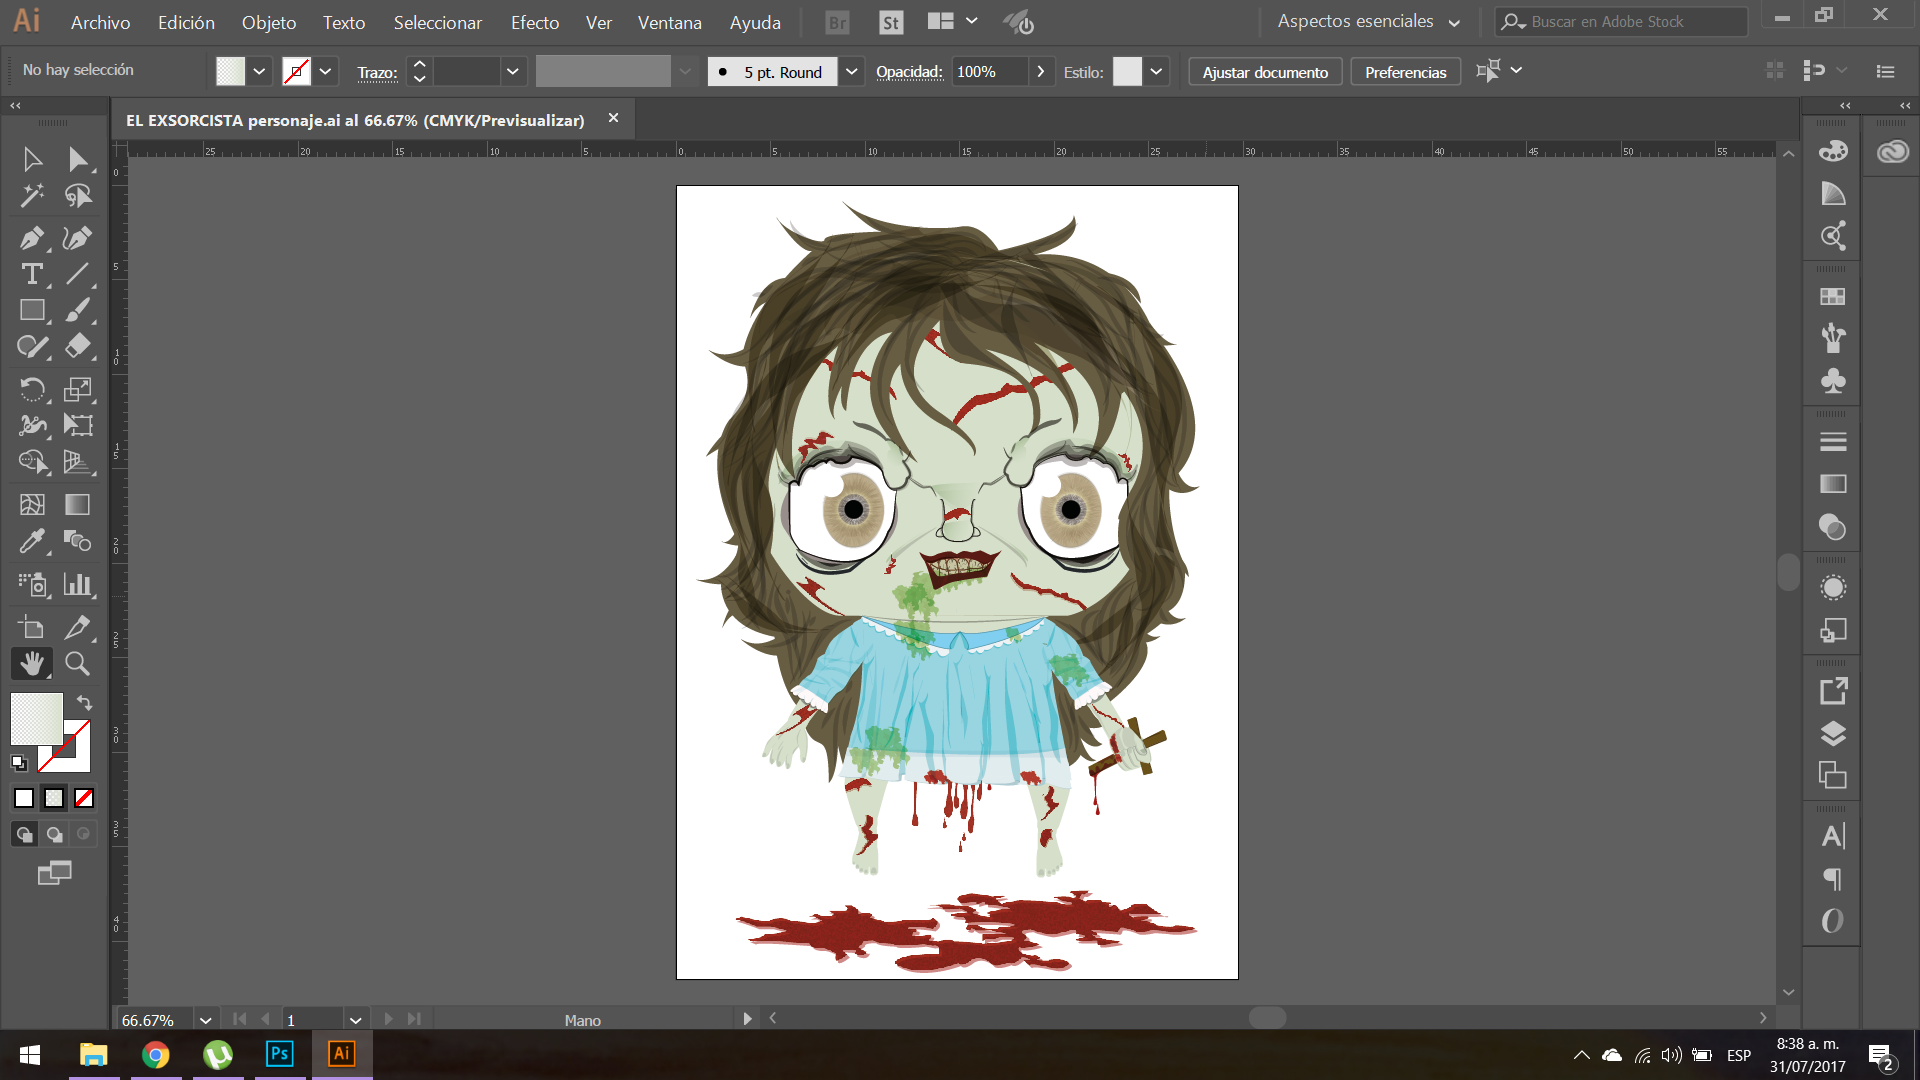Select the Eyedropper tool
The height and width of the screenshot is (1080, 1920).
(32, 541)
